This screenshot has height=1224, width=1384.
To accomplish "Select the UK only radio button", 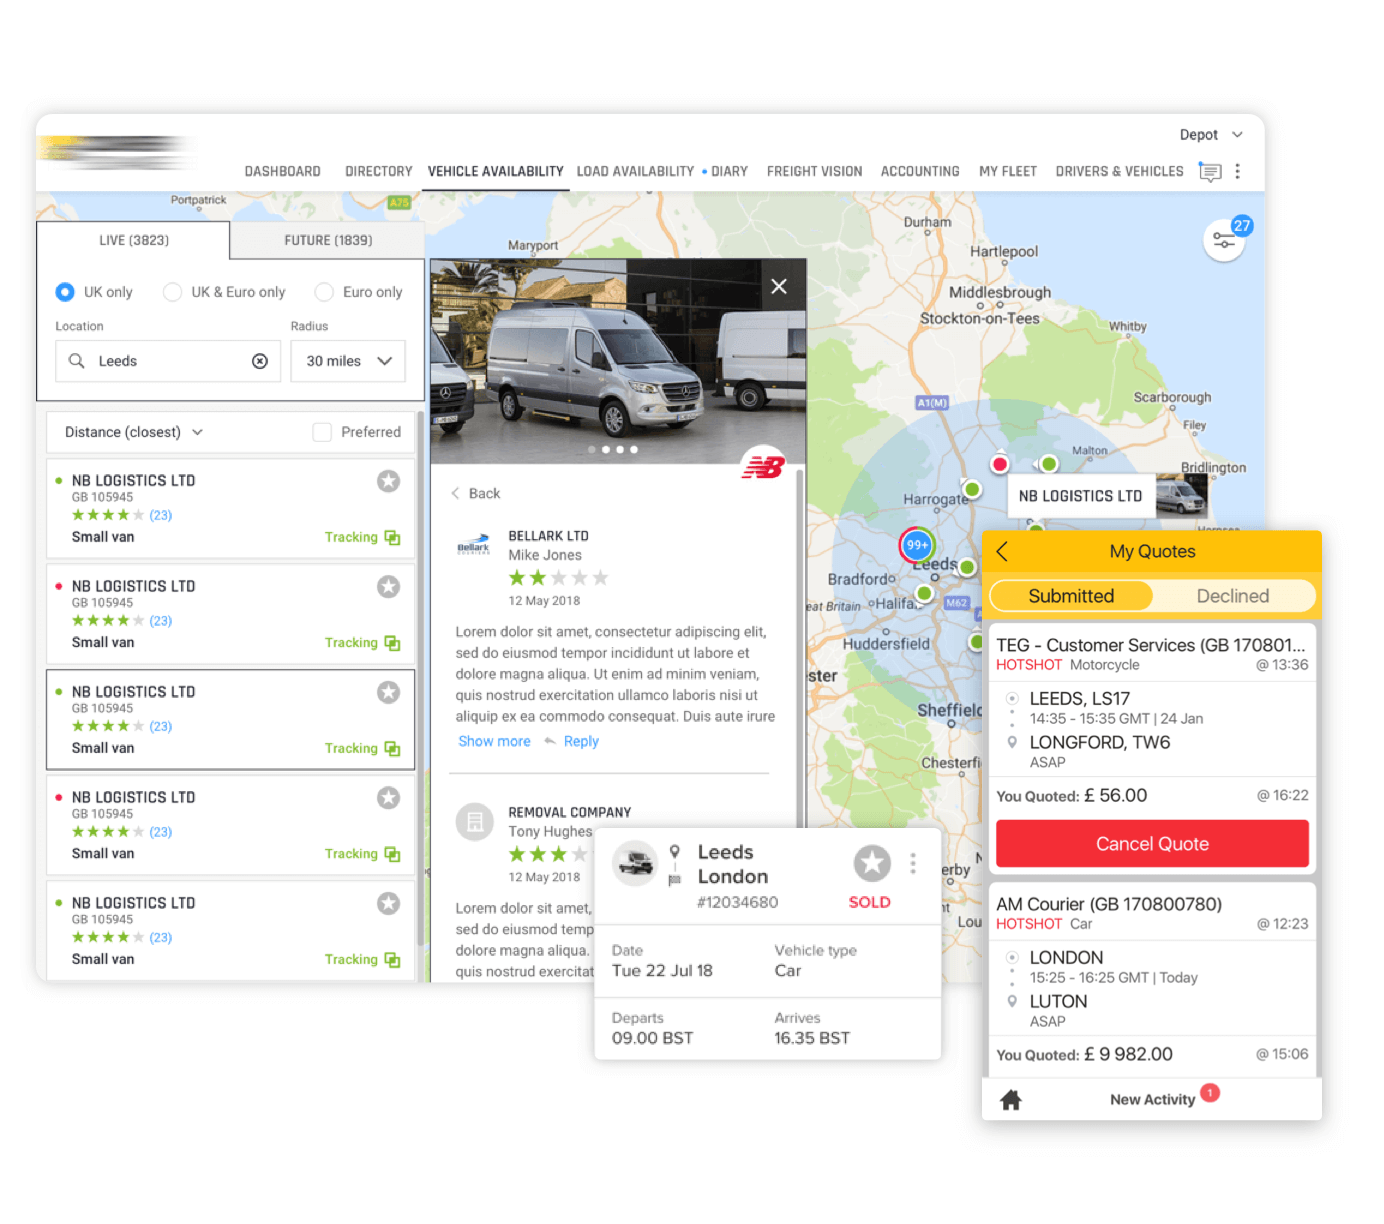I will tap(65, 292).
